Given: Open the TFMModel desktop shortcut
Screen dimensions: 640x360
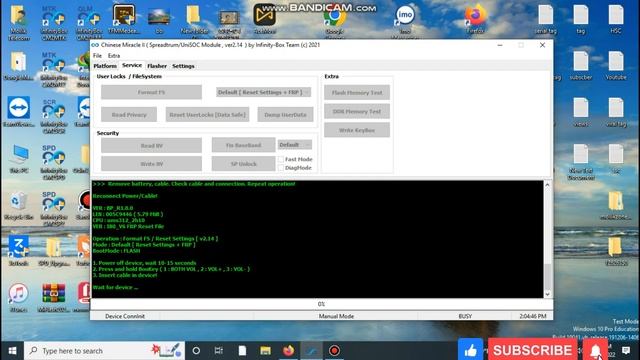Looking at the screenshot, I should tap(124, 20).
